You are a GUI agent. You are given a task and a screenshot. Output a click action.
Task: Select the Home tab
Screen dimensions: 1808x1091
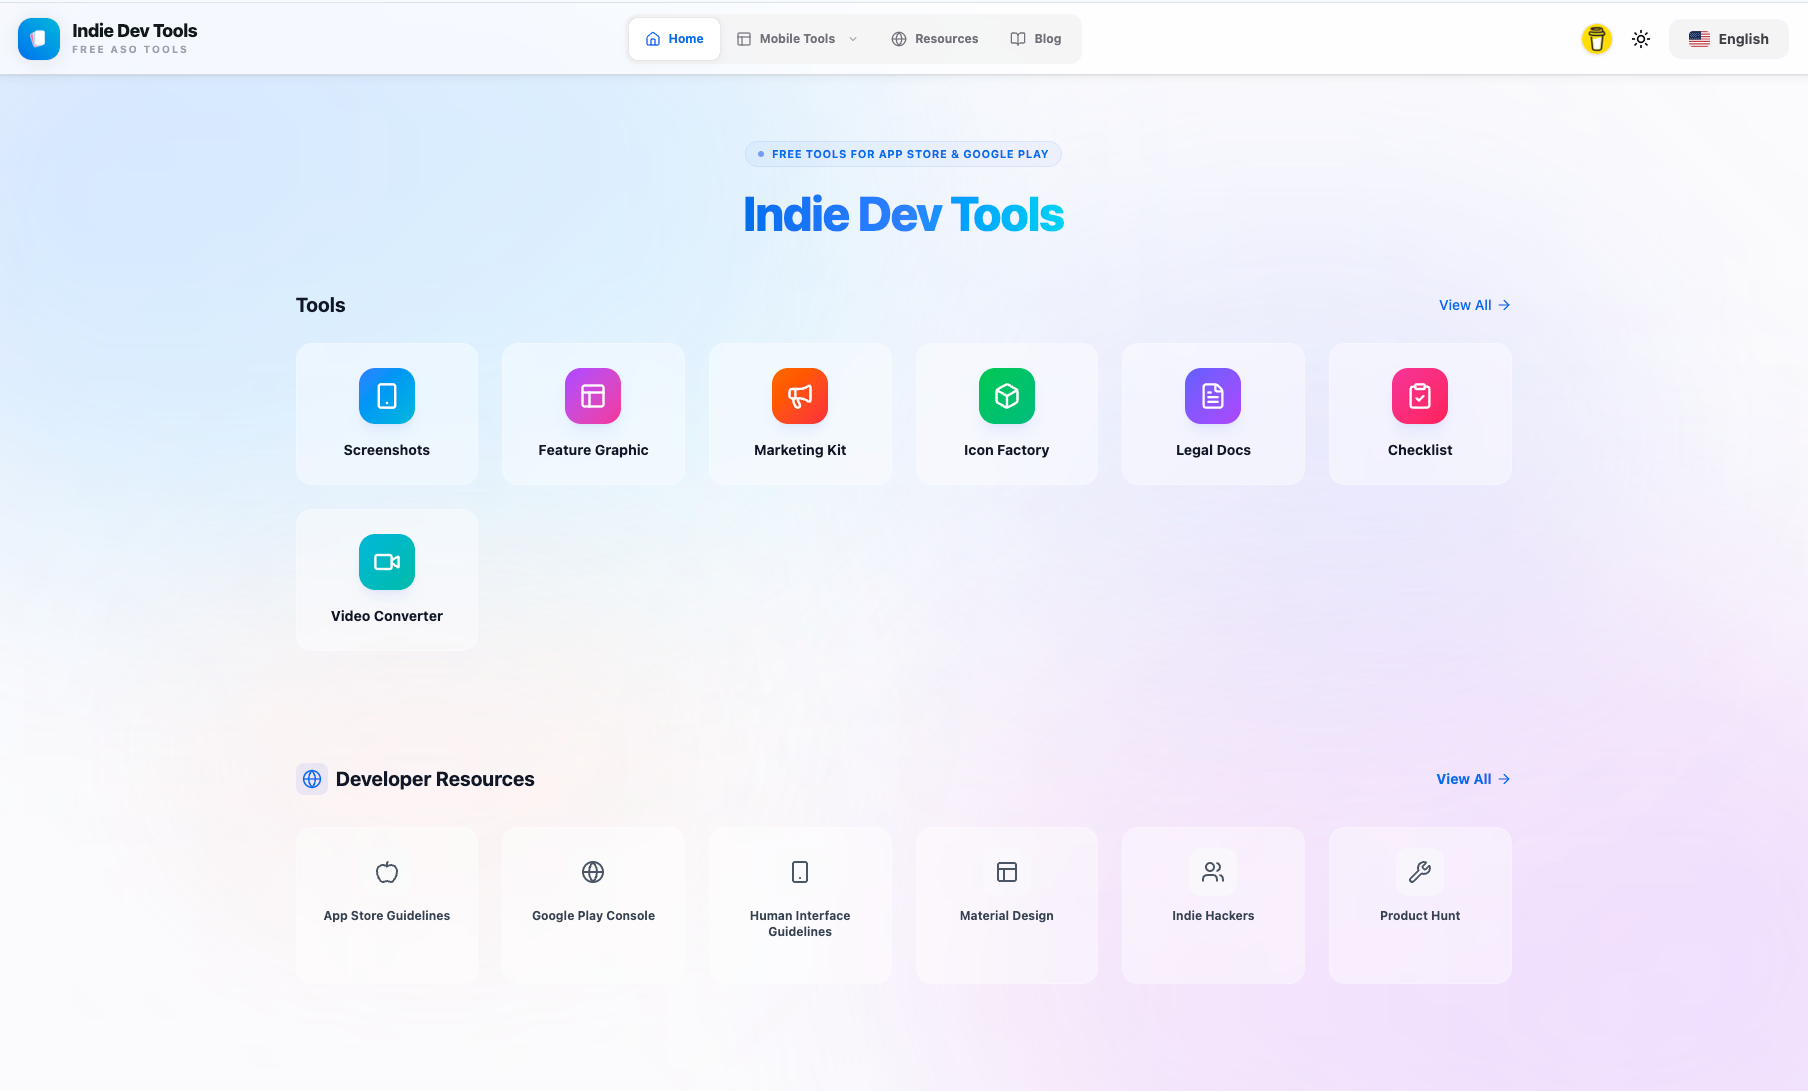click(x=674, y=38)
